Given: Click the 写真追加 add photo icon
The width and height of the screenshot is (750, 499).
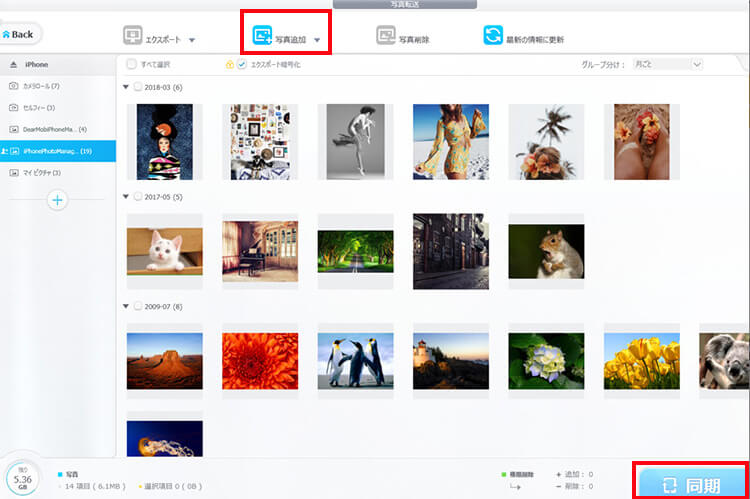Looking at the screenshot, I should pyautogui.click(x=262, y=37).
